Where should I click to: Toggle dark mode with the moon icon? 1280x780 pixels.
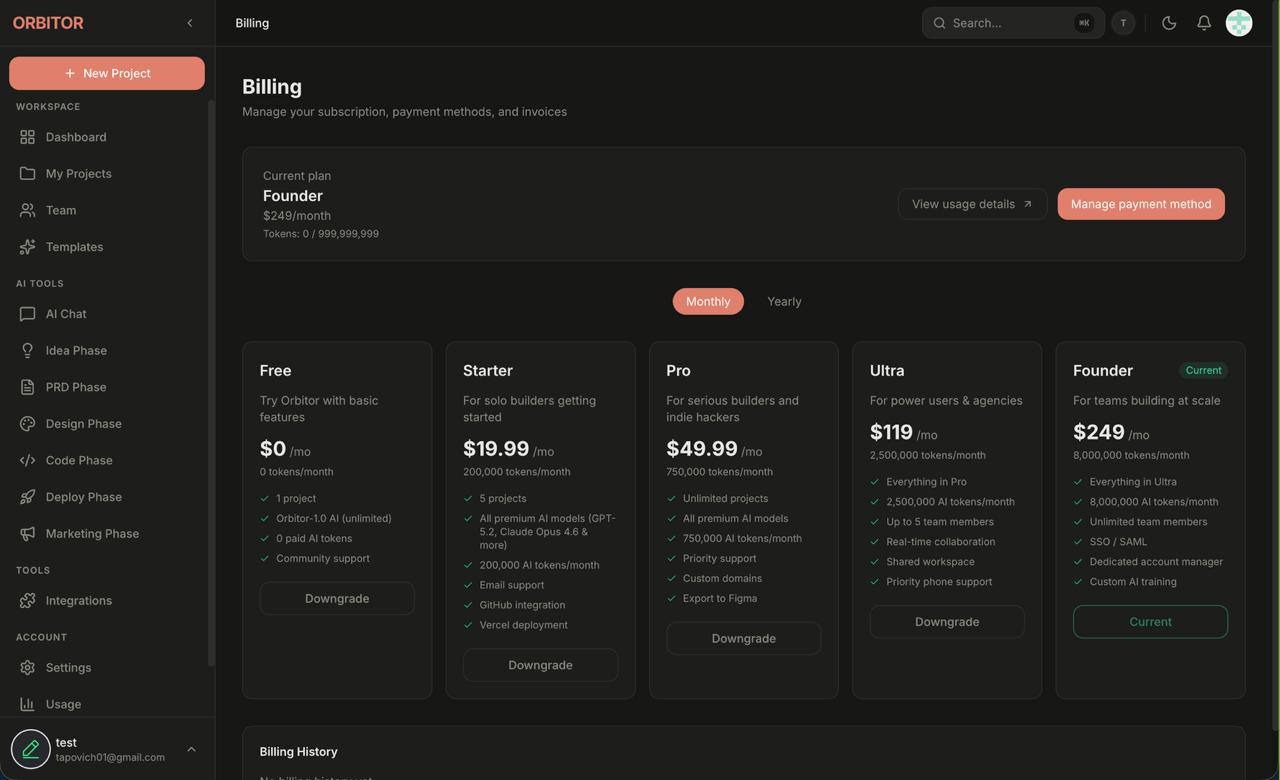1169,23
